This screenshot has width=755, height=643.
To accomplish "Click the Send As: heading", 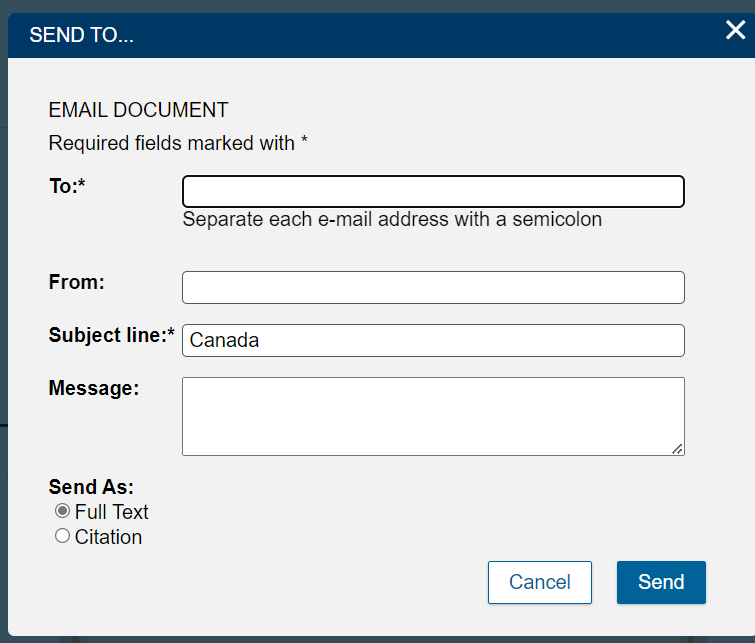I will pyautogui.click(x=91, y=487).
